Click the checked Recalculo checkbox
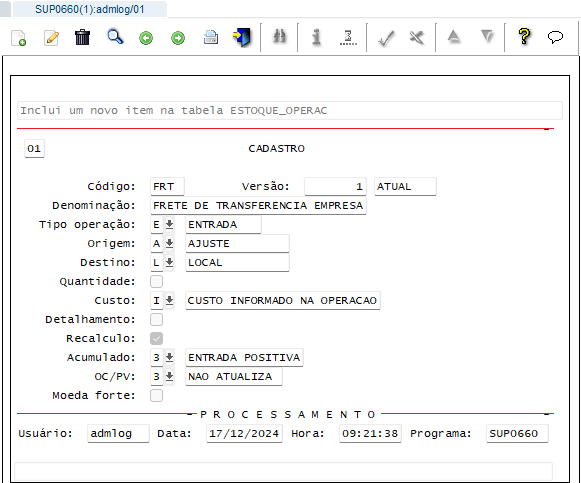 coord(156,338)
